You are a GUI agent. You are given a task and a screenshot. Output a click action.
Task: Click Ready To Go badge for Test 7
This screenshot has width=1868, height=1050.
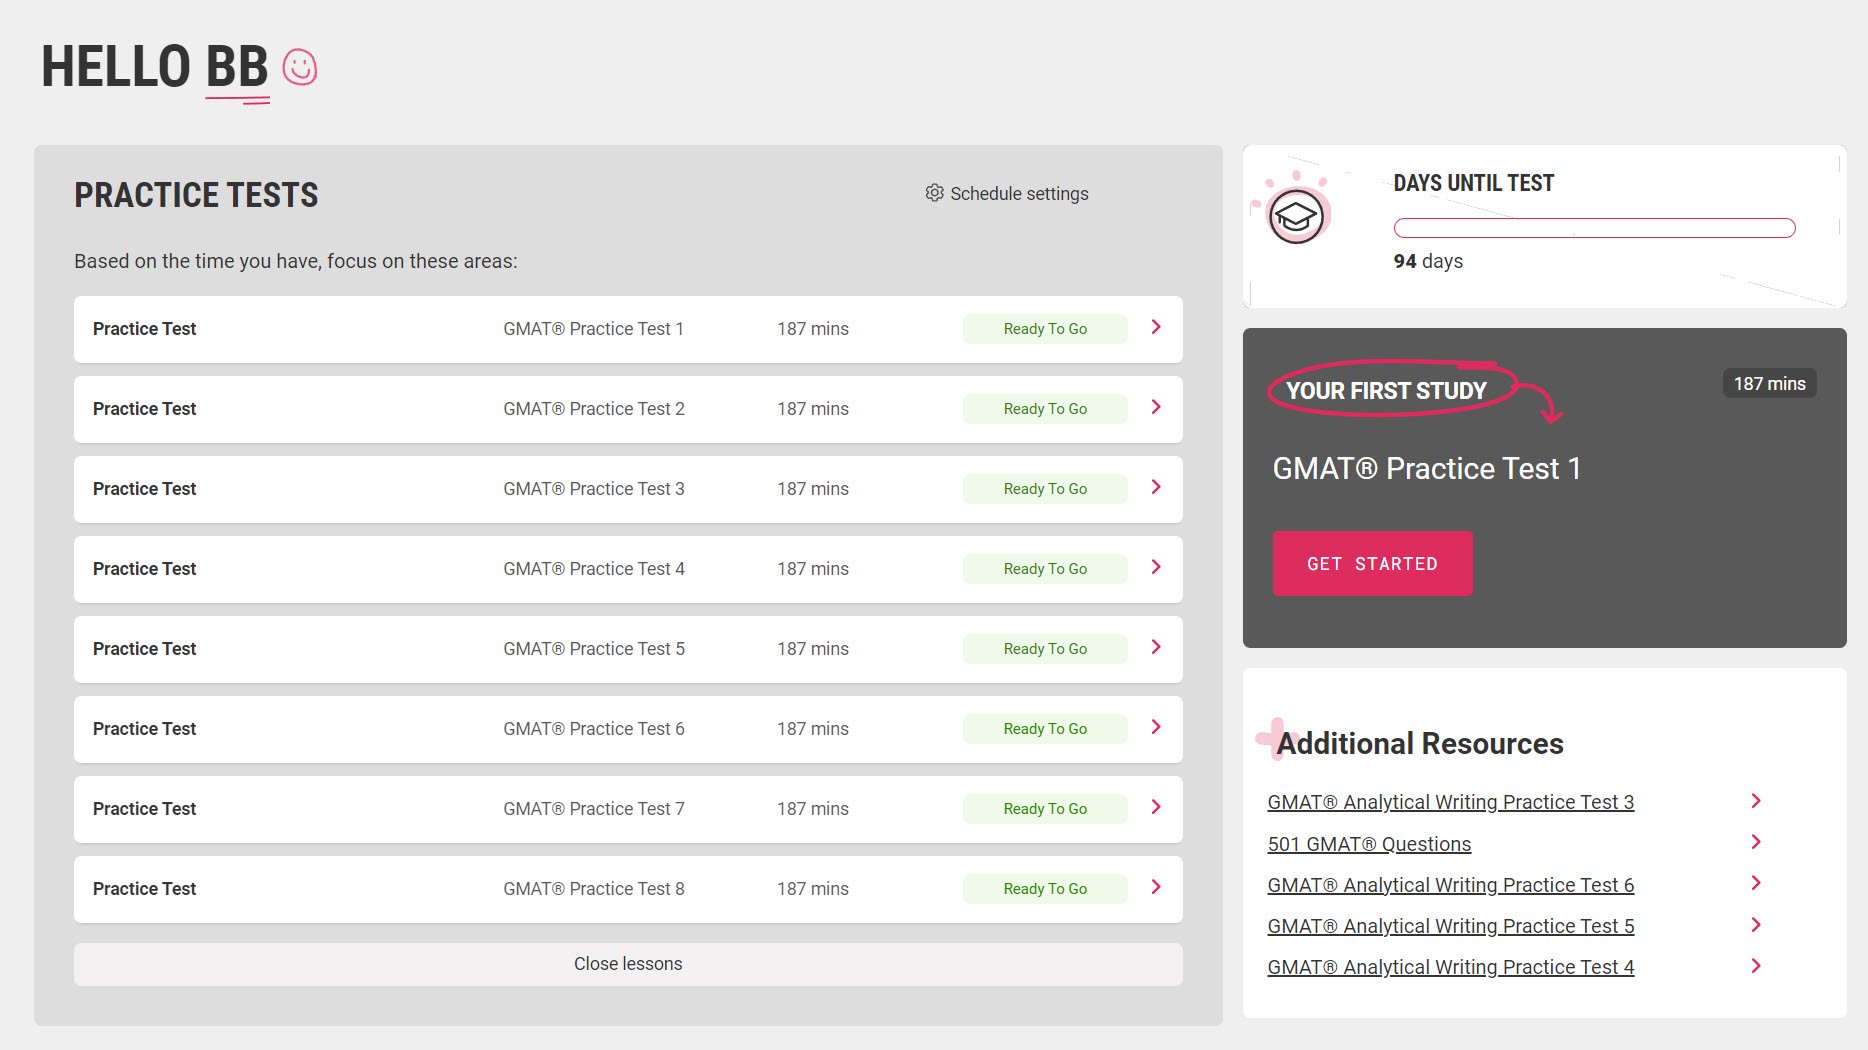[1044, 809]
